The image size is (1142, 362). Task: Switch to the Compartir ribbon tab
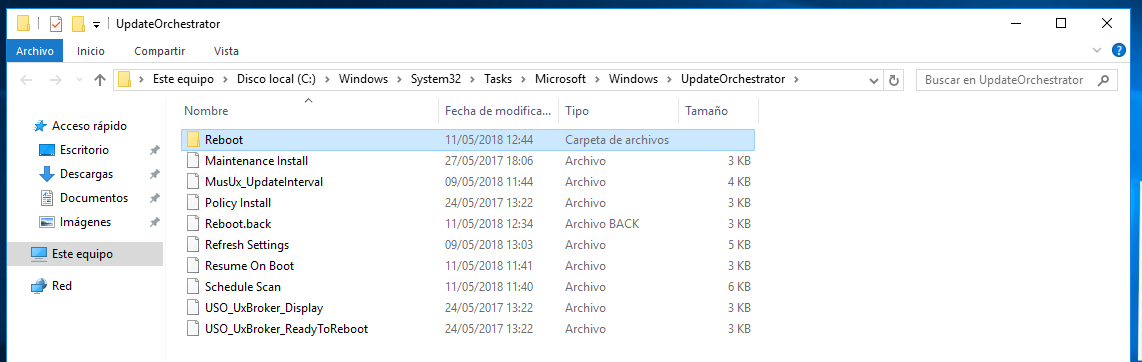coord(160,51)
